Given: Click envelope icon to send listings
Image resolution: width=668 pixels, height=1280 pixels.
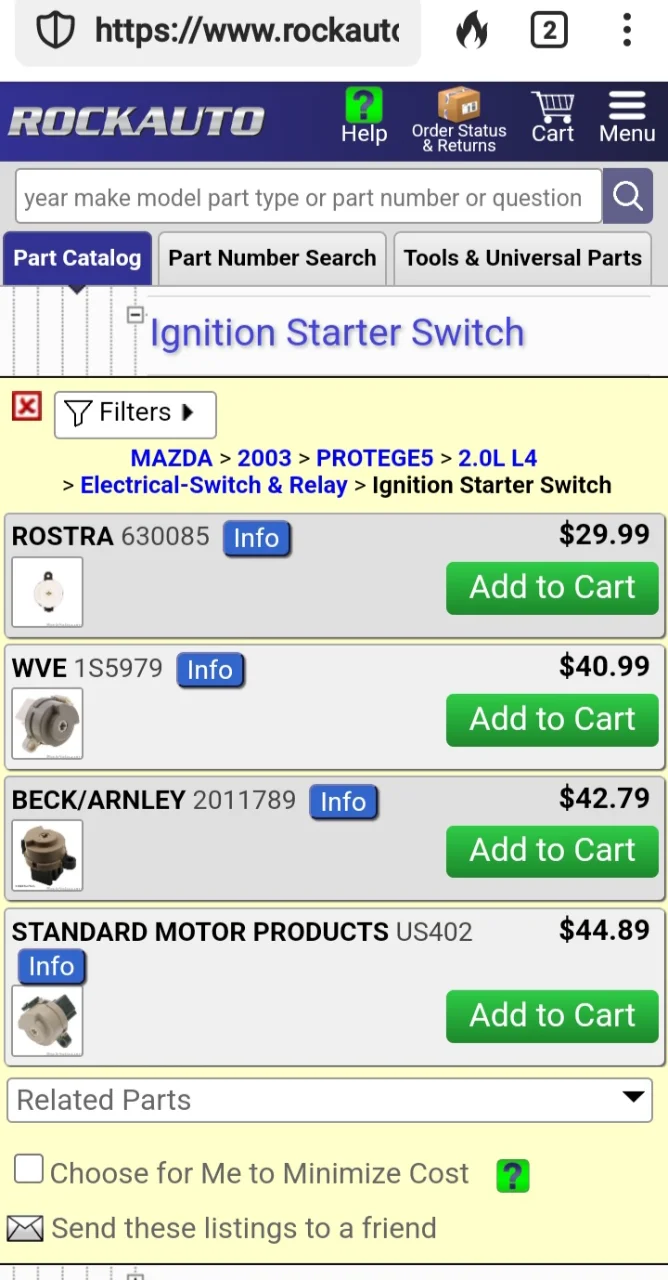Looking at the screenshot, I should click(25, 1228).
